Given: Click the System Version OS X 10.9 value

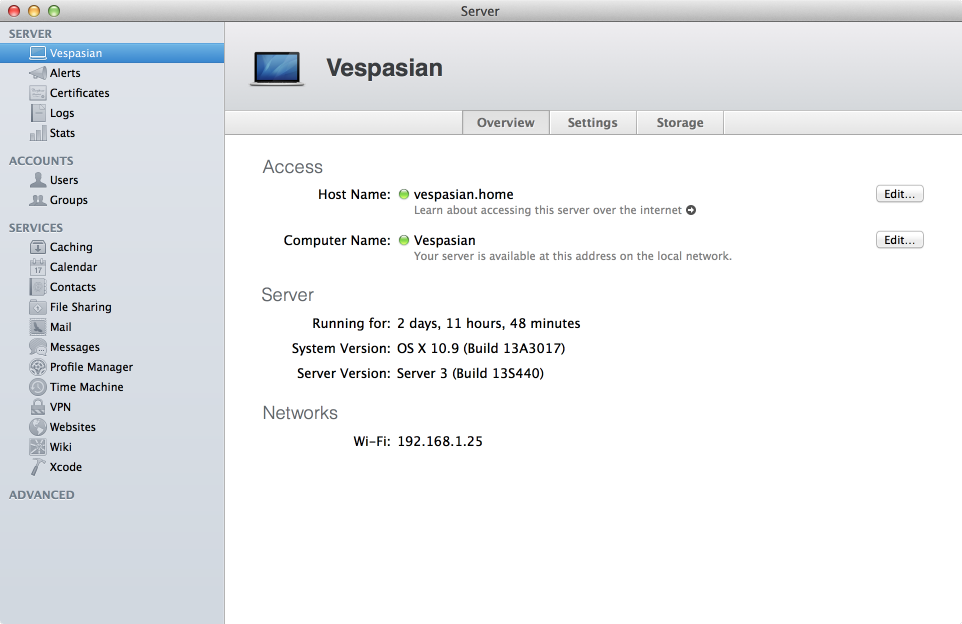Looking at the screenshot, I should [x=481, y=349].
